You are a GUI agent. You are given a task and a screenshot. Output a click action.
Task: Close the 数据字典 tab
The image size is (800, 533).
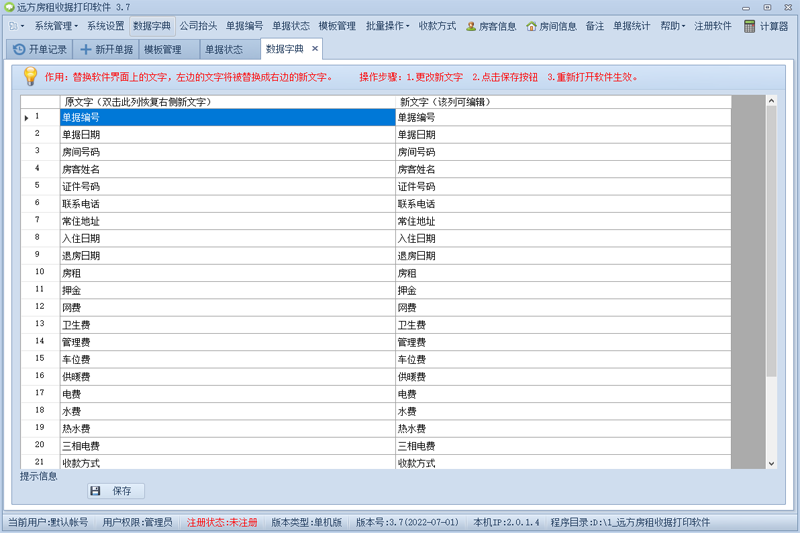click(315, 48)
